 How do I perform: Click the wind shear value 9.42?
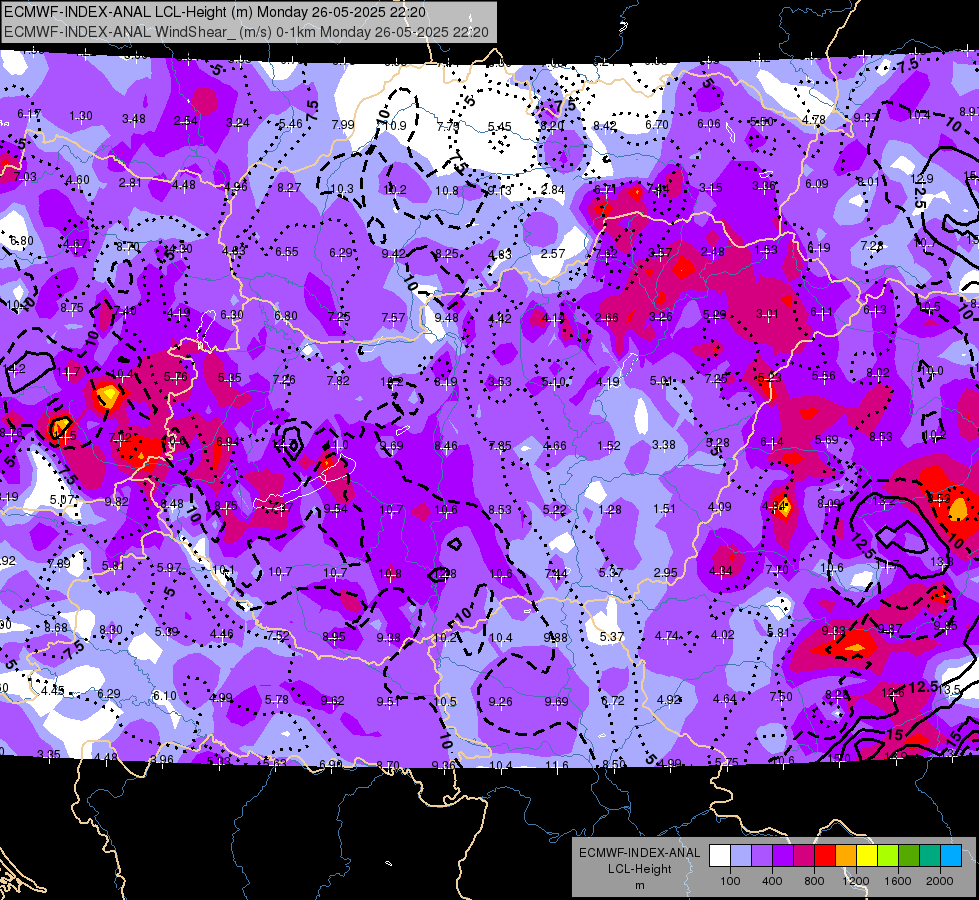pyautogui.click(x=393, y=253)
